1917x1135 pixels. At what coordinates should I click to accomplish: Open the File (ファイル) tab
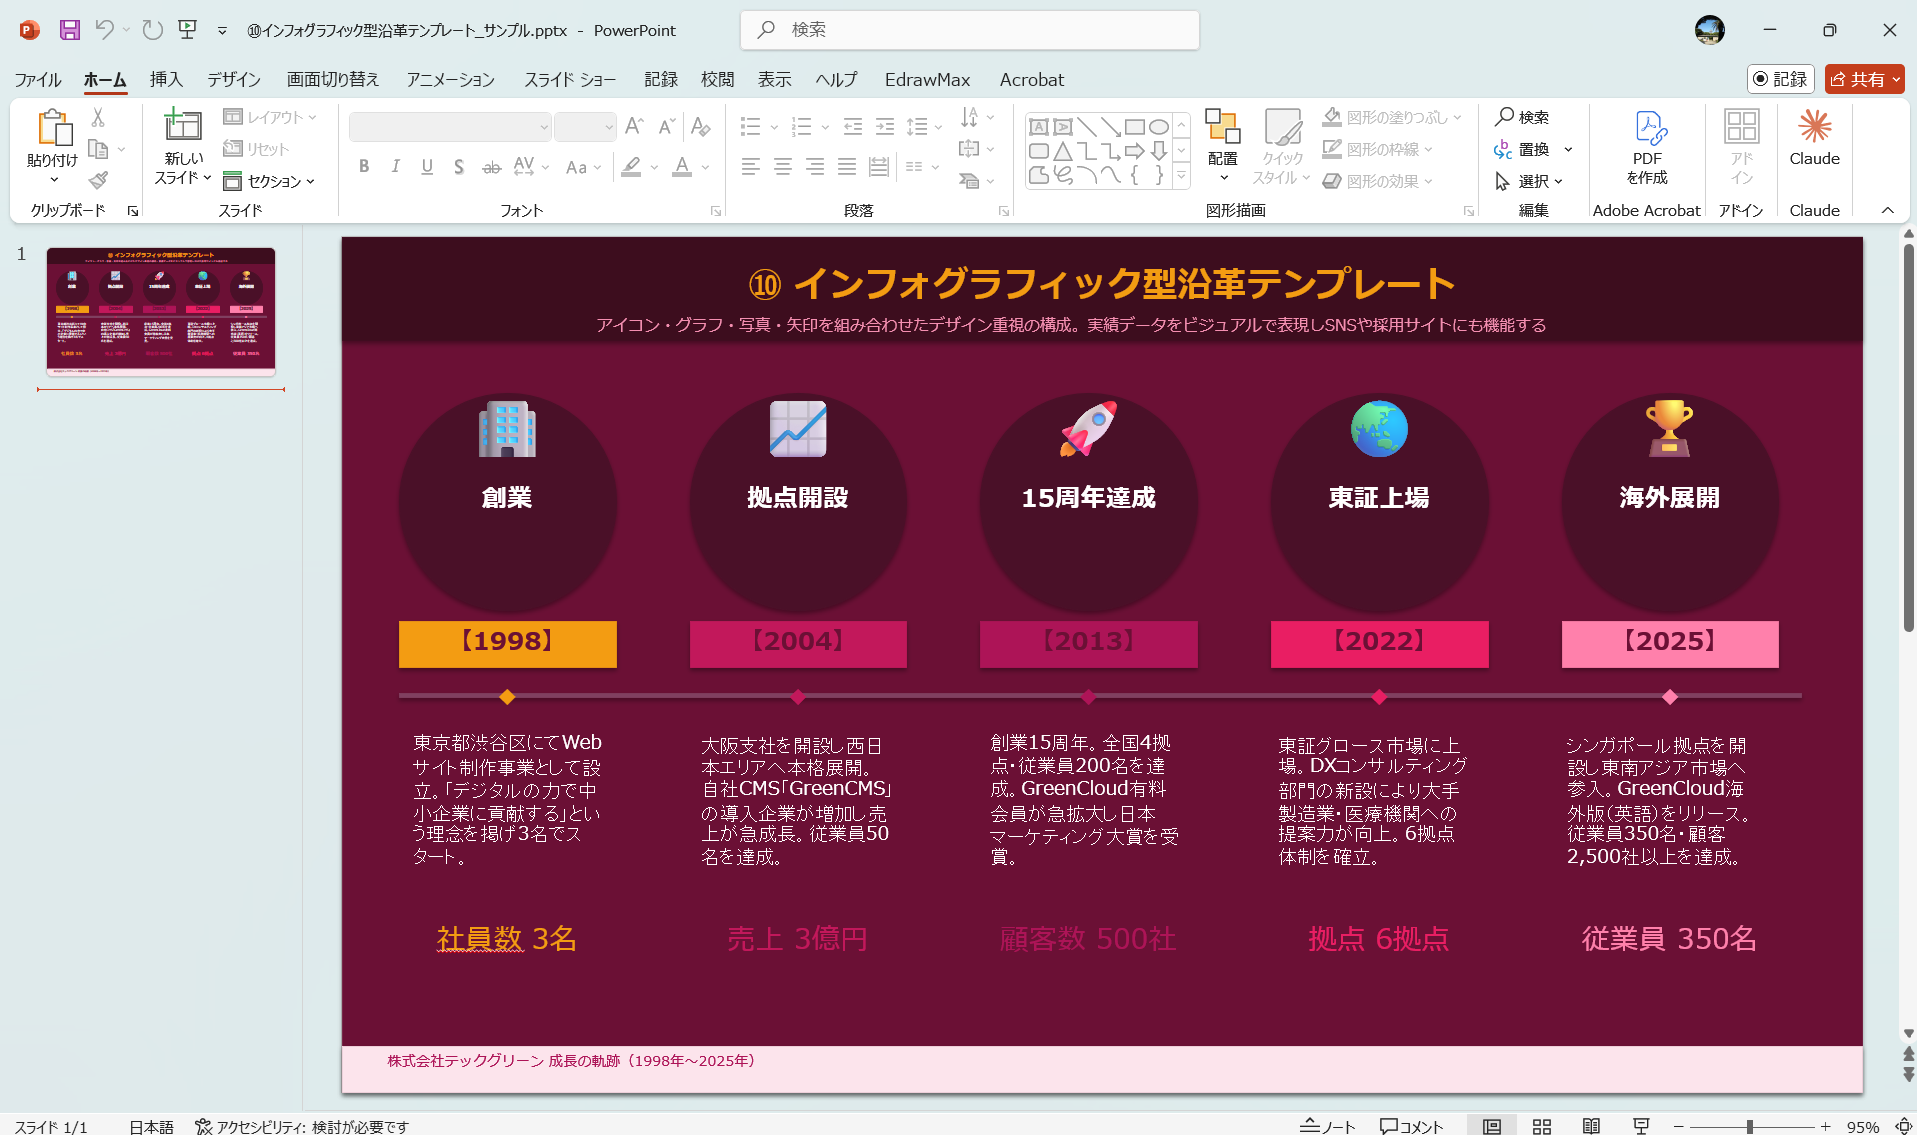coord(38,79)
